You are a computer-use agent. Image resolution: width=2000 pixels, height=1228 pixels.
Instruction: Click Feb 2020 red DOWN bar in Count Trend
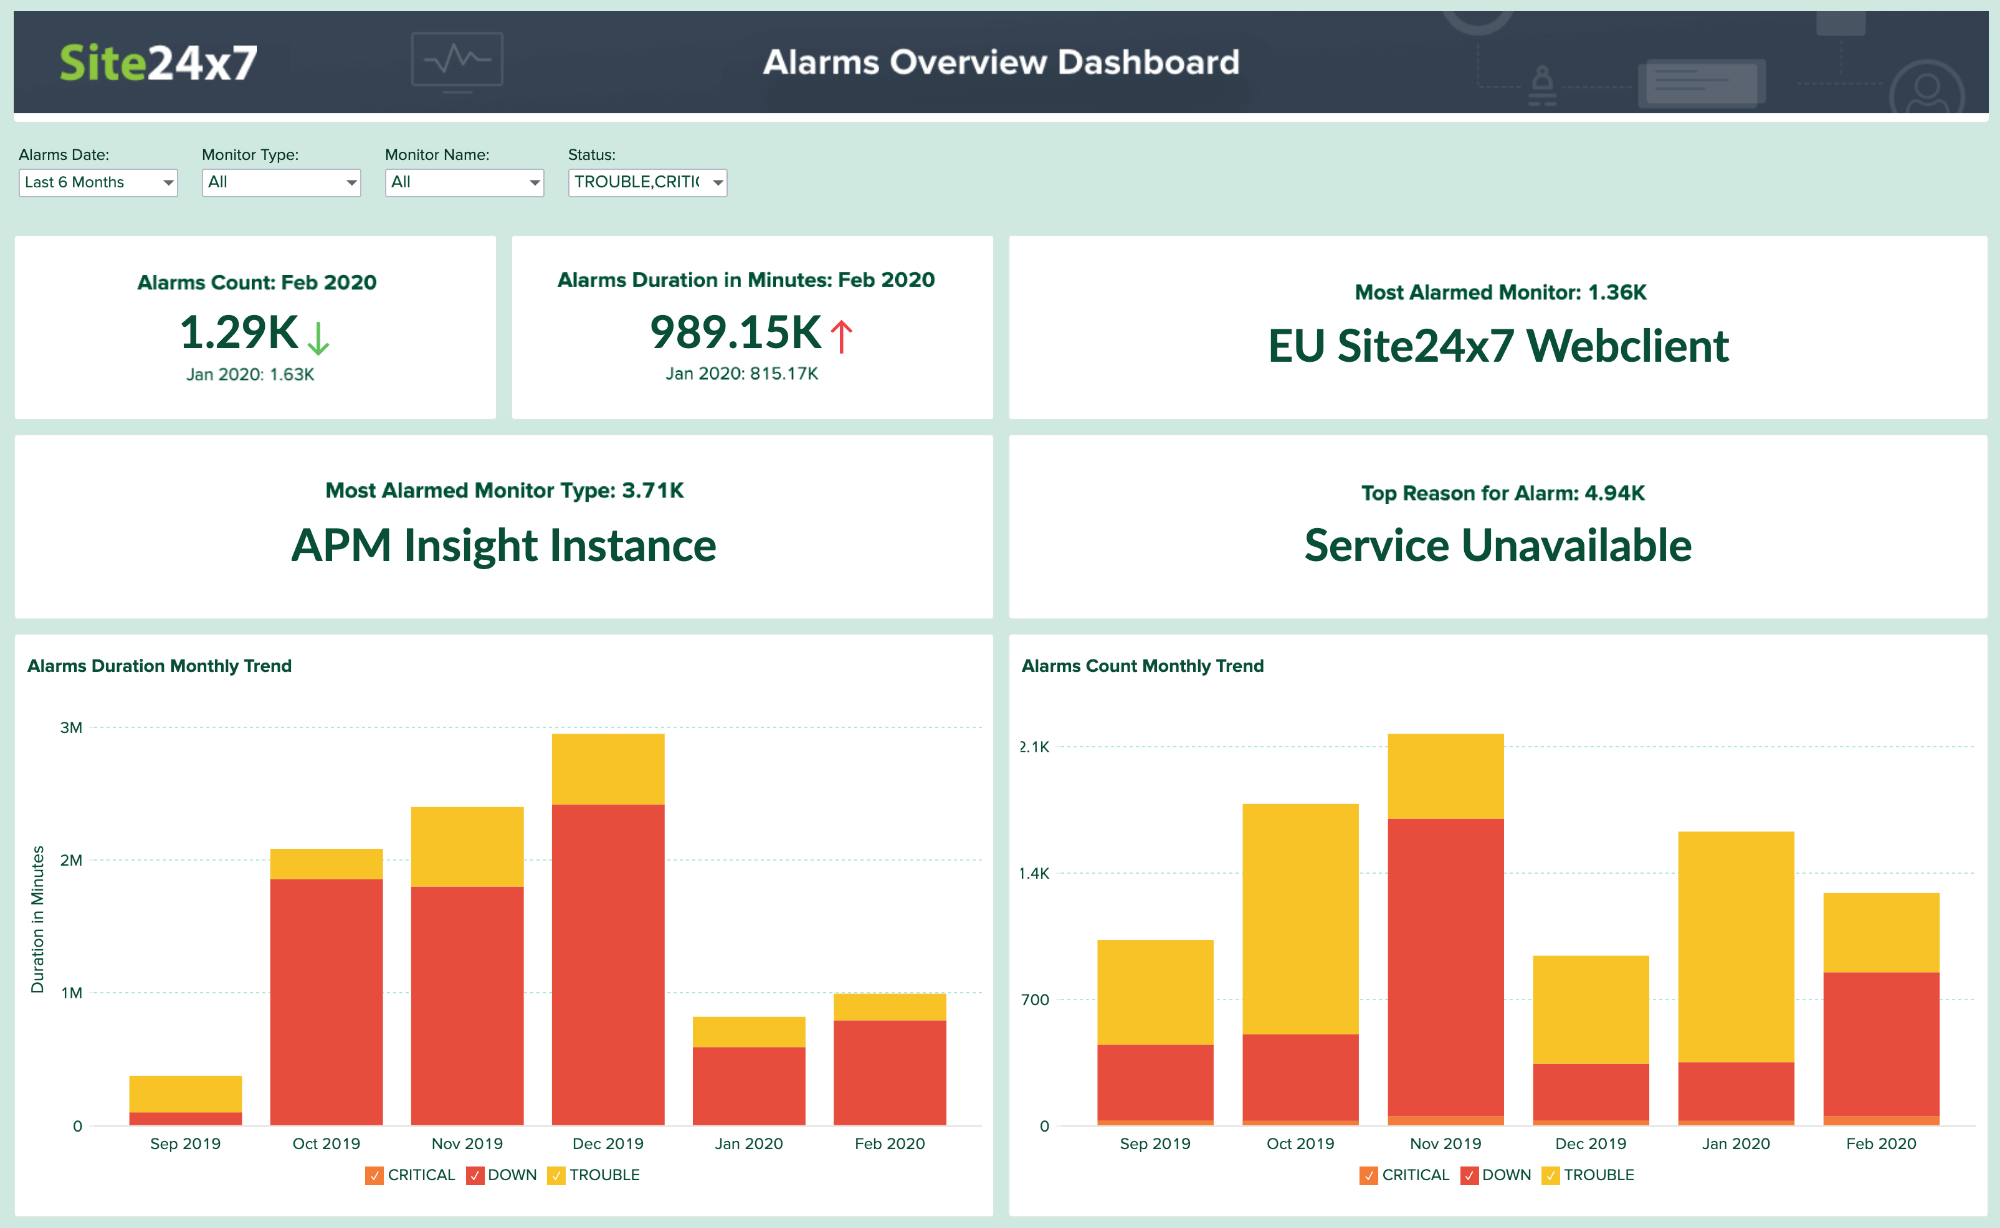[1881, 1045]
